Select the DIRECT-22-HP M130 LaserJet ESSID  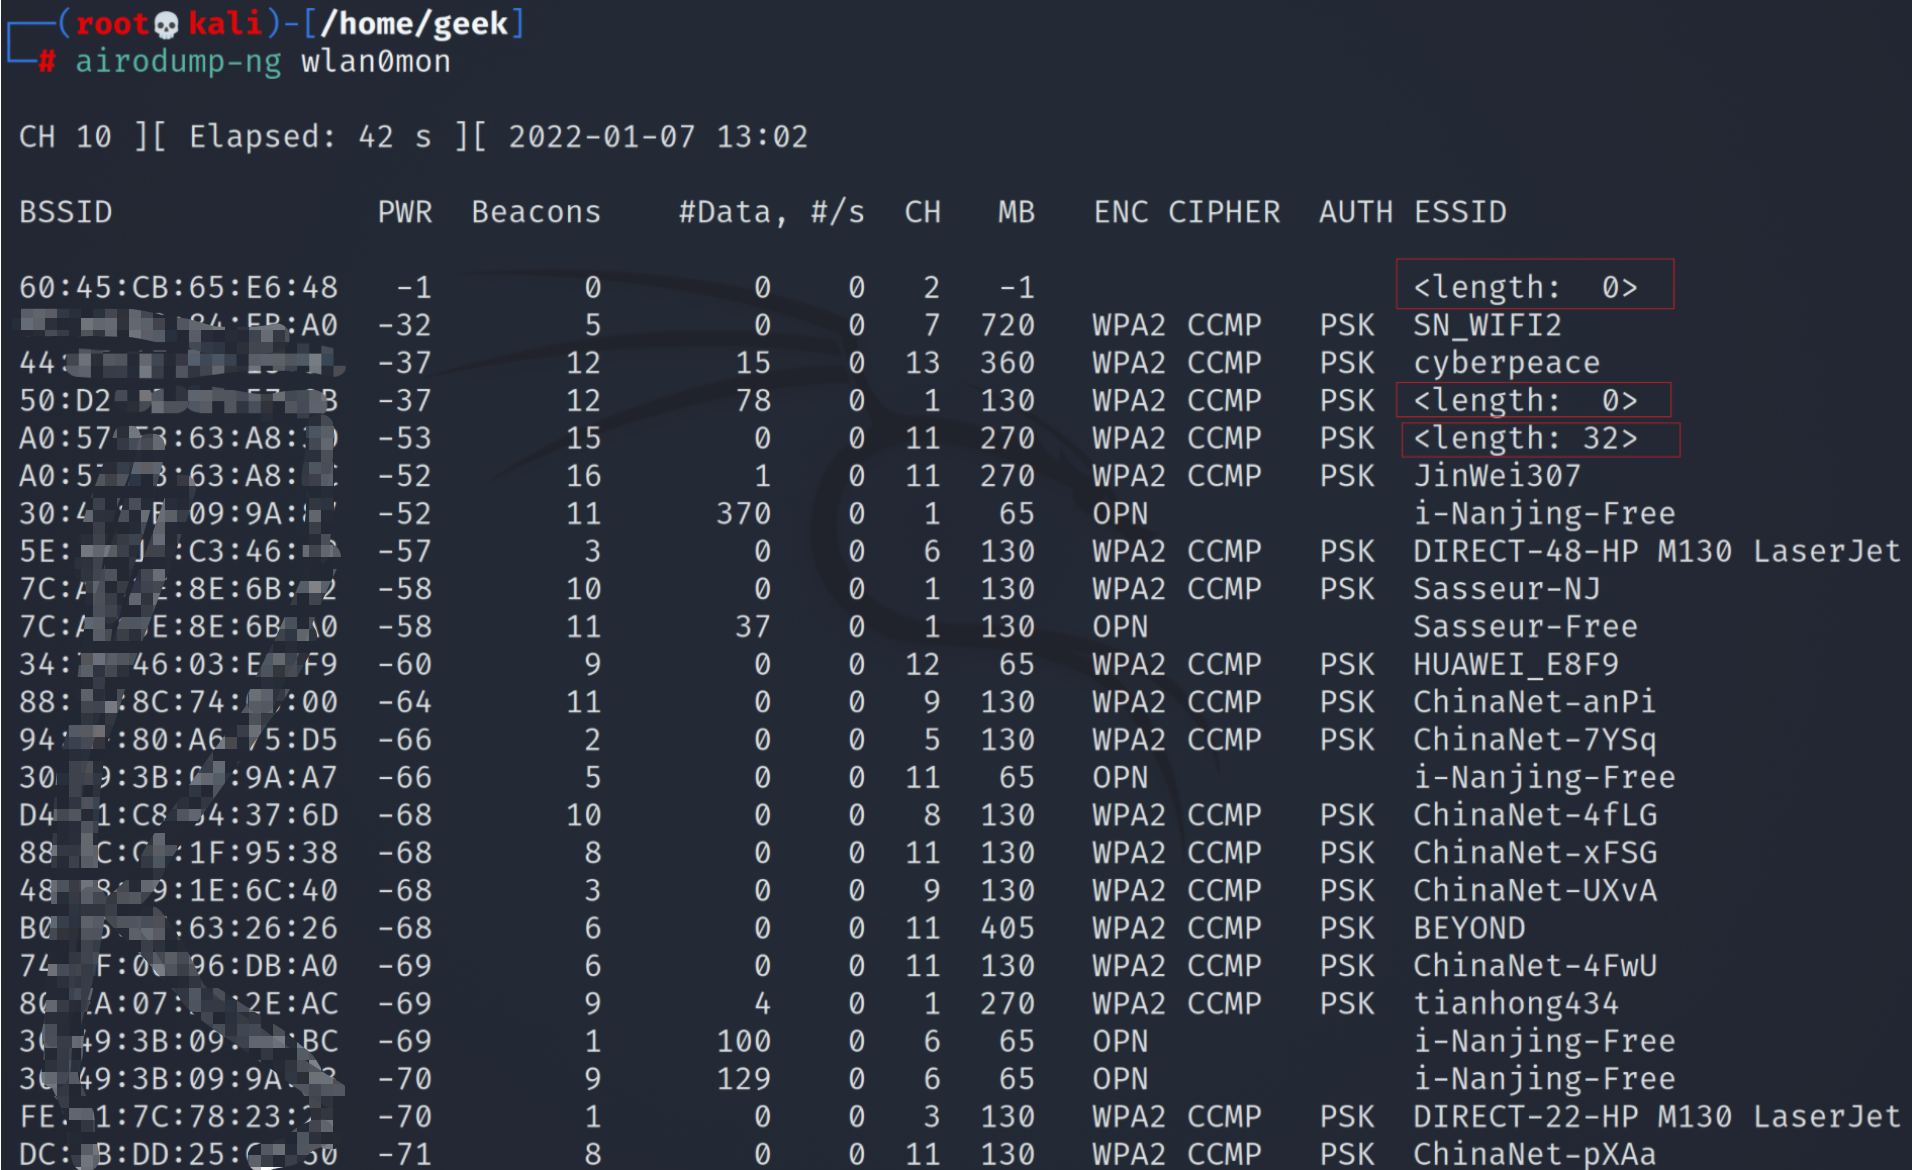pos(1656,1117)
